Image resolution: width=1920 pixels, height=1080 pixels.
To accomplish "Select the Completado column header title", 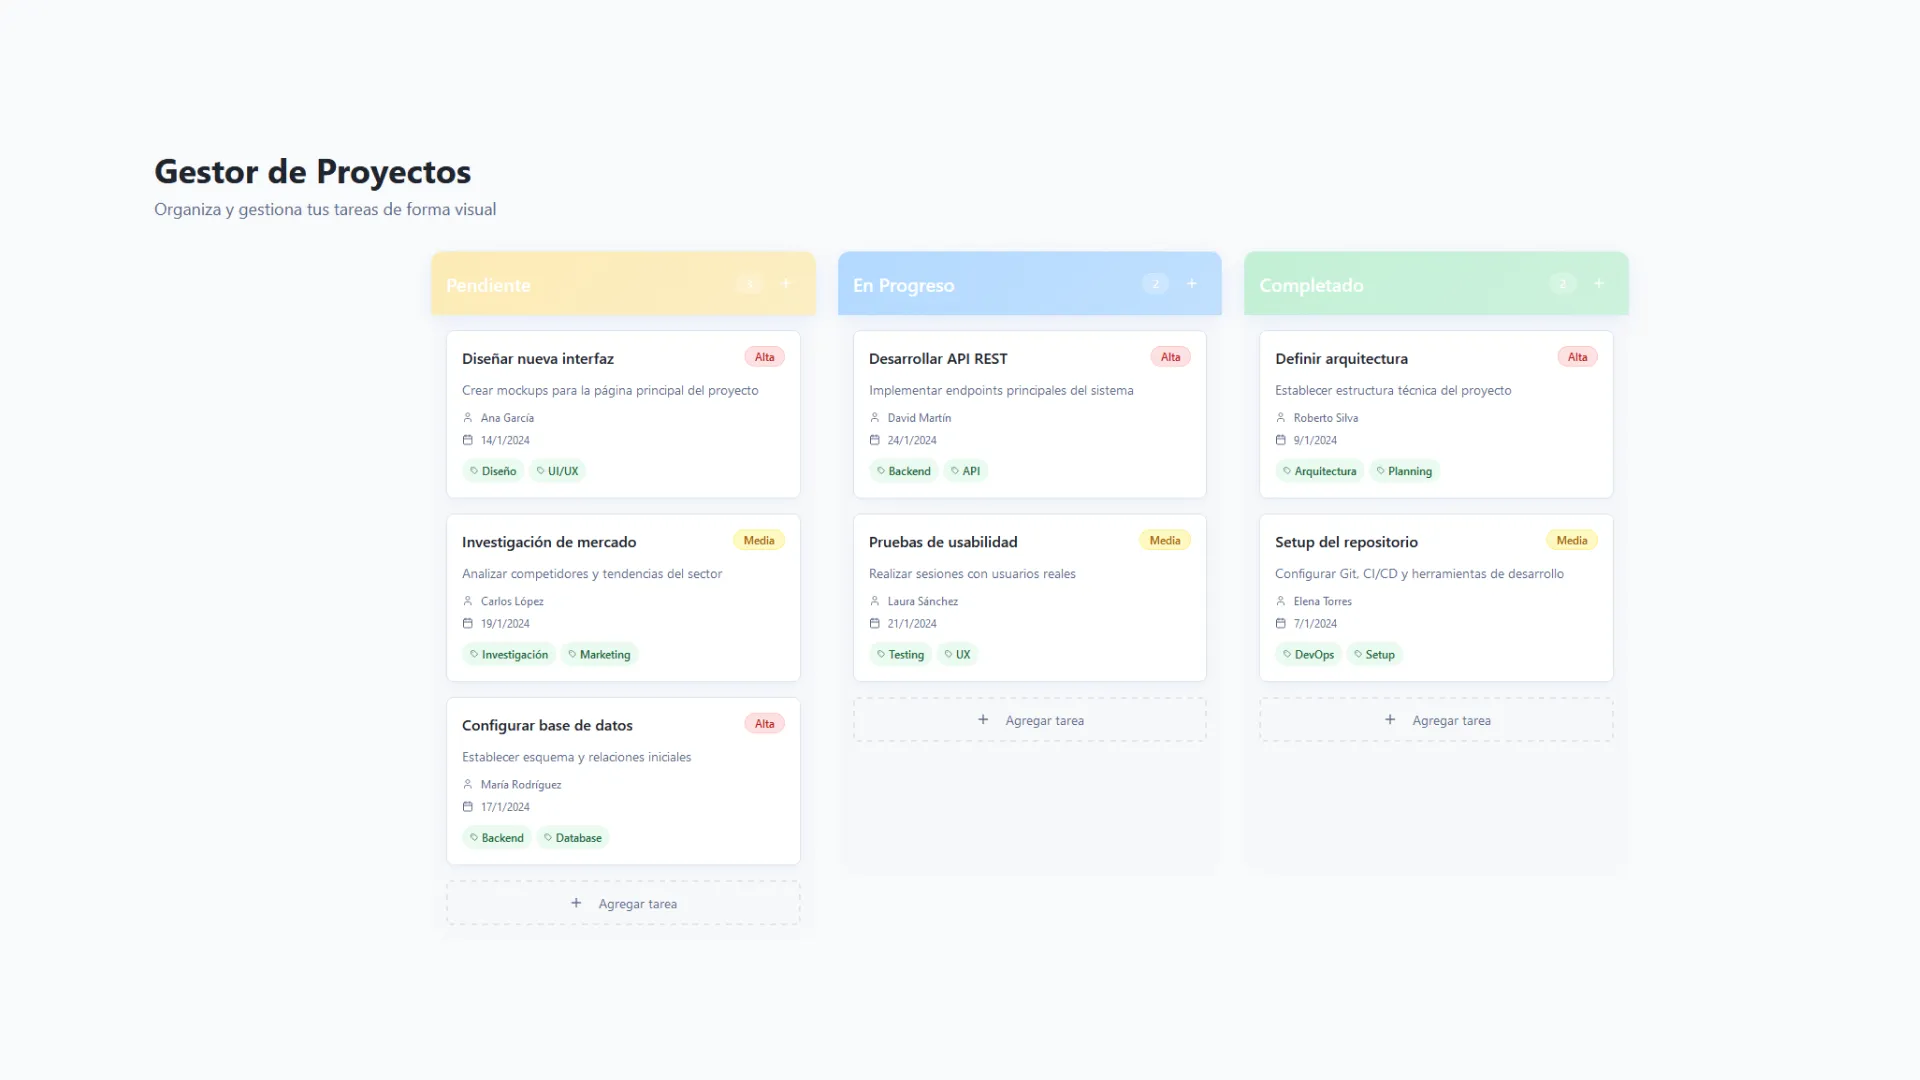I will 1311,285.
